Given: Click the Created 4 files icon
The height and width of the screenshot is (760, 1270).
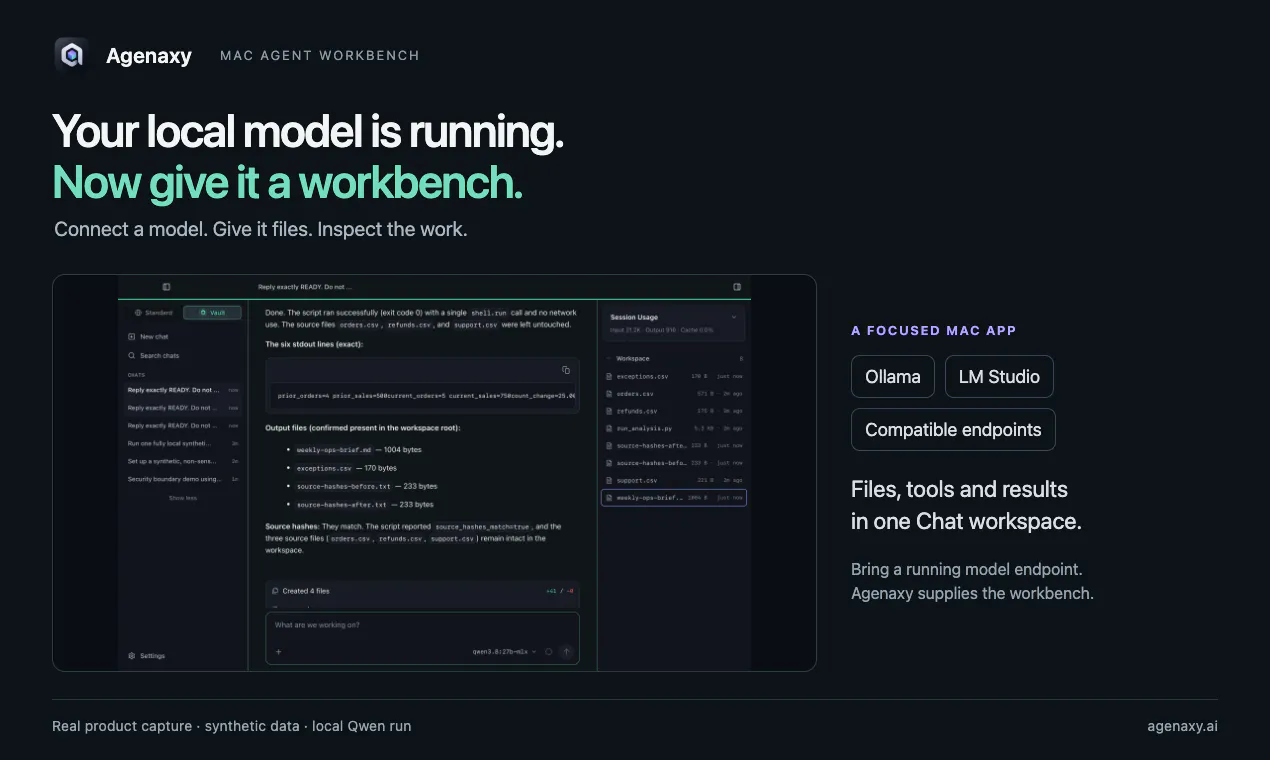Looking at the screenshot, I should pos(275,591).
